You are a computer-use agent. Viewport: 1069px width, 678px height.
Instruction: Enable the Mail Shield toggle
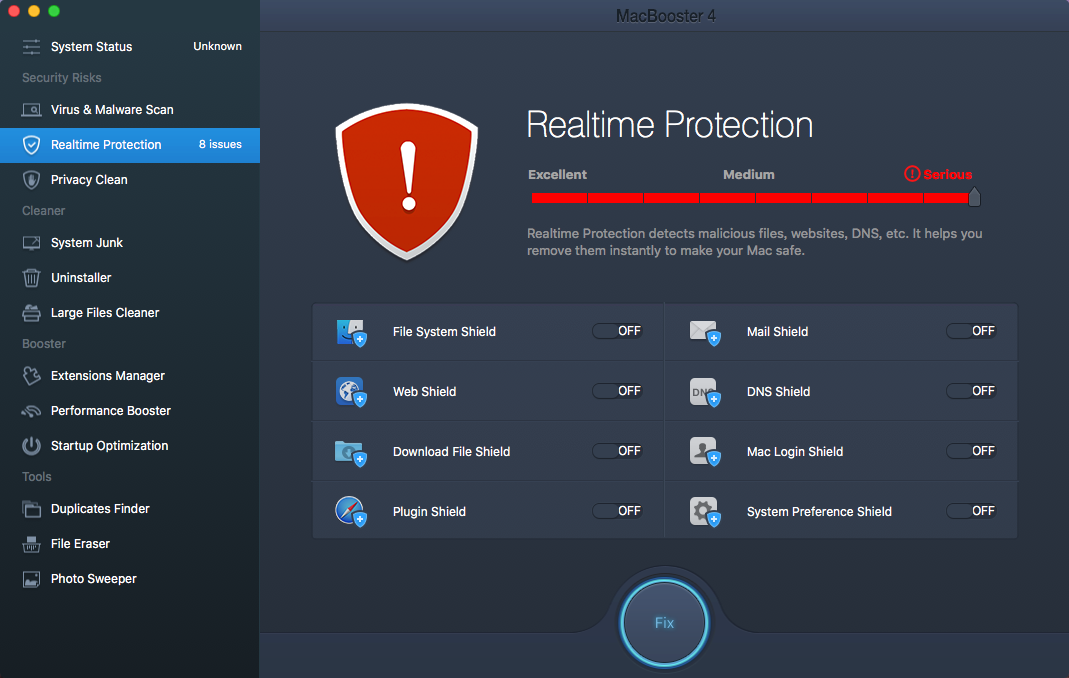pos(971,331)
